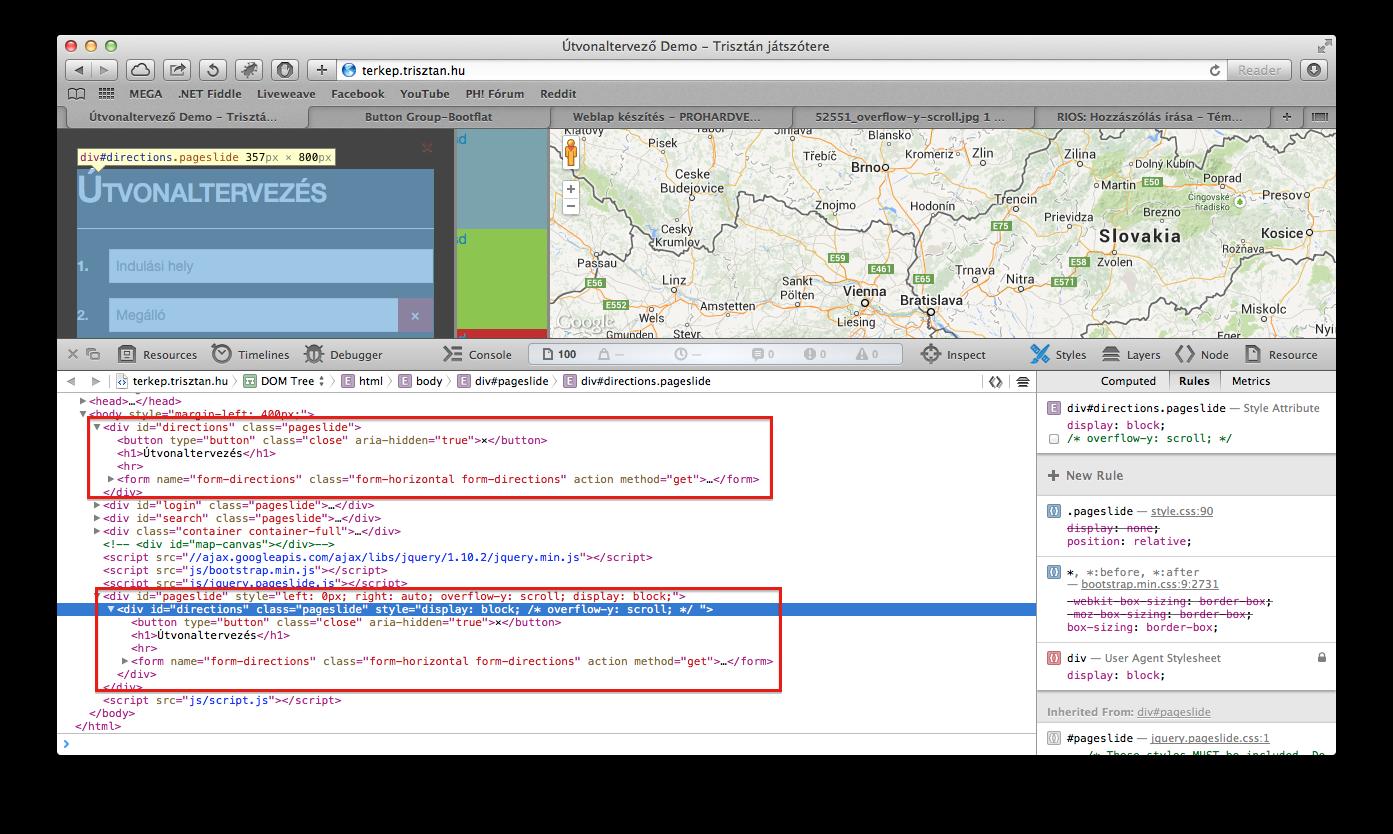Open .NET Fiddle bookmark

tap(210, 94)
